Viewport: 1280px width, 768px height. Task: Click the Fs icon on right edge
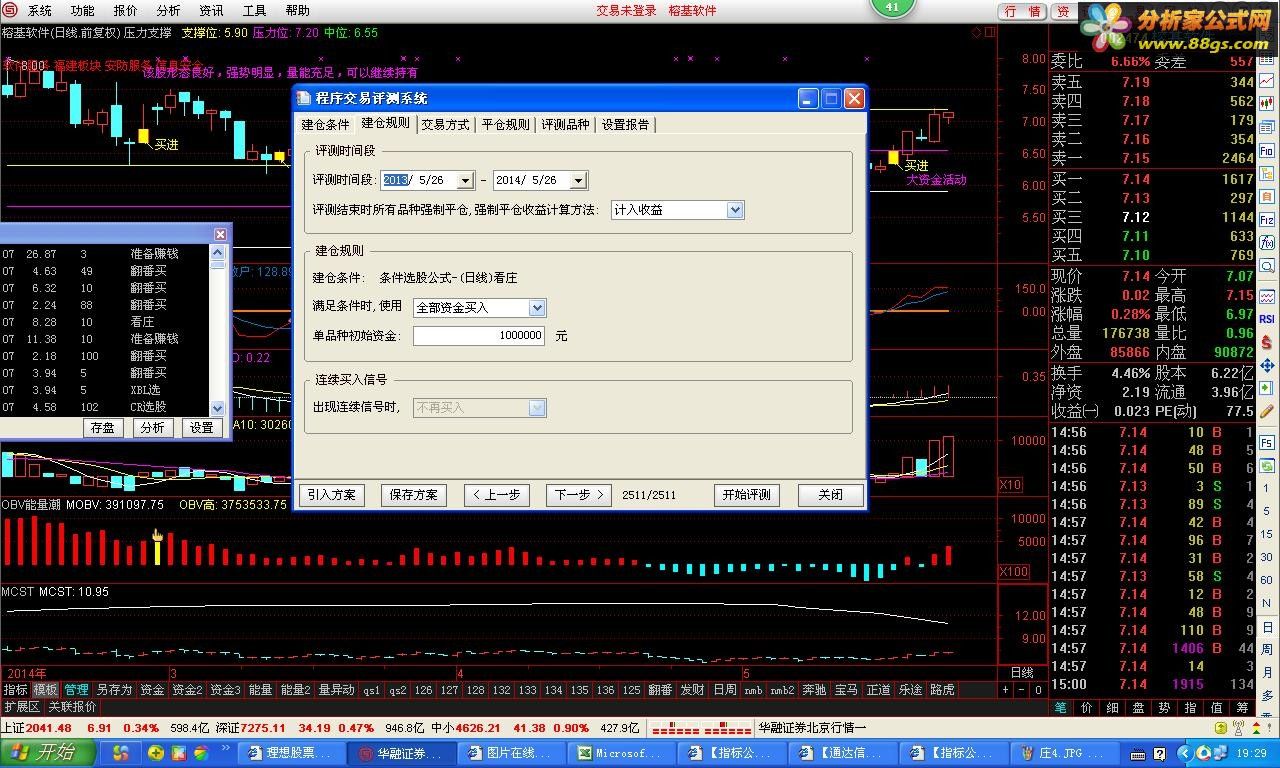[x=1266, y=441]
